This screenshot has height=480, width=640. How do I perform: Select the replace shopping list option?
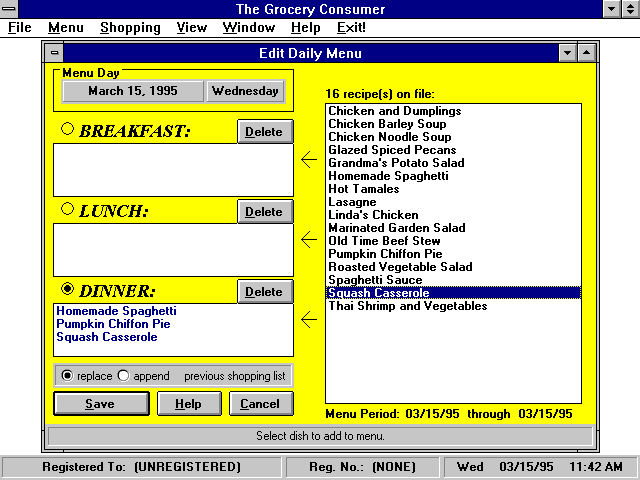click(x=67, y=376)
